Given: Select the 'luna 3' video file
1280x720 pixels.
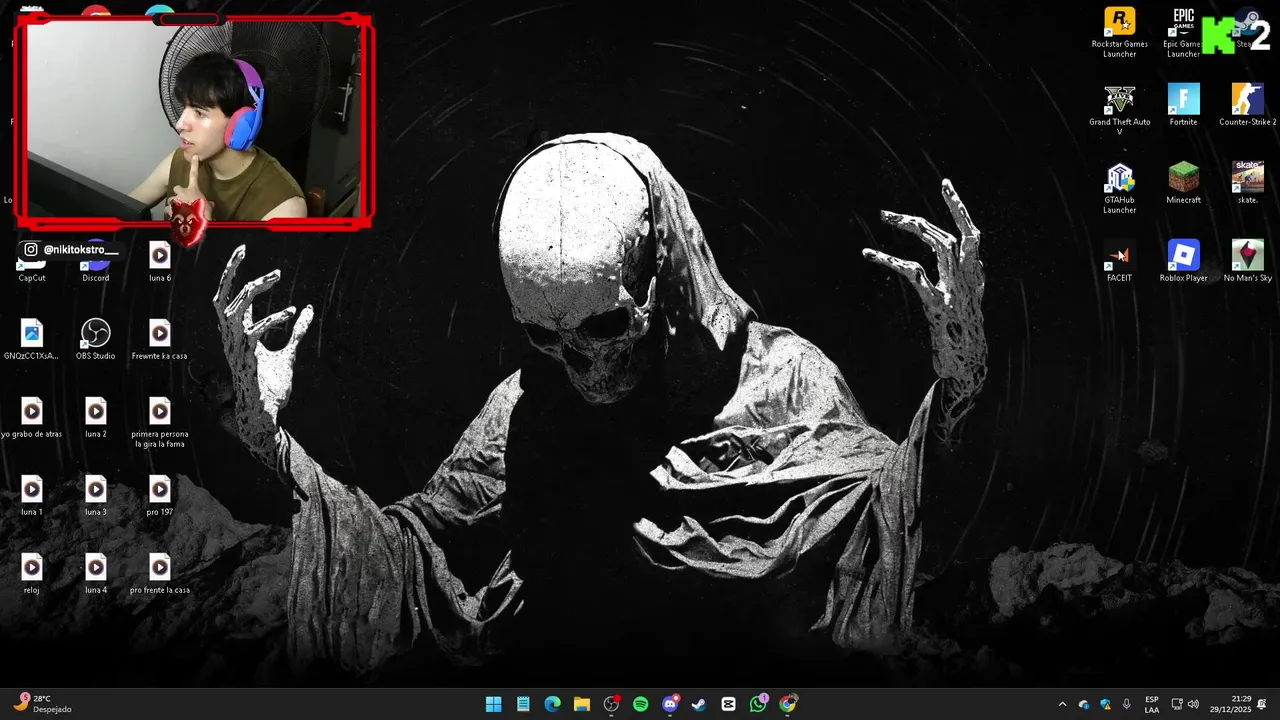Looking at the screenshot, I should (x=95, y=495).
